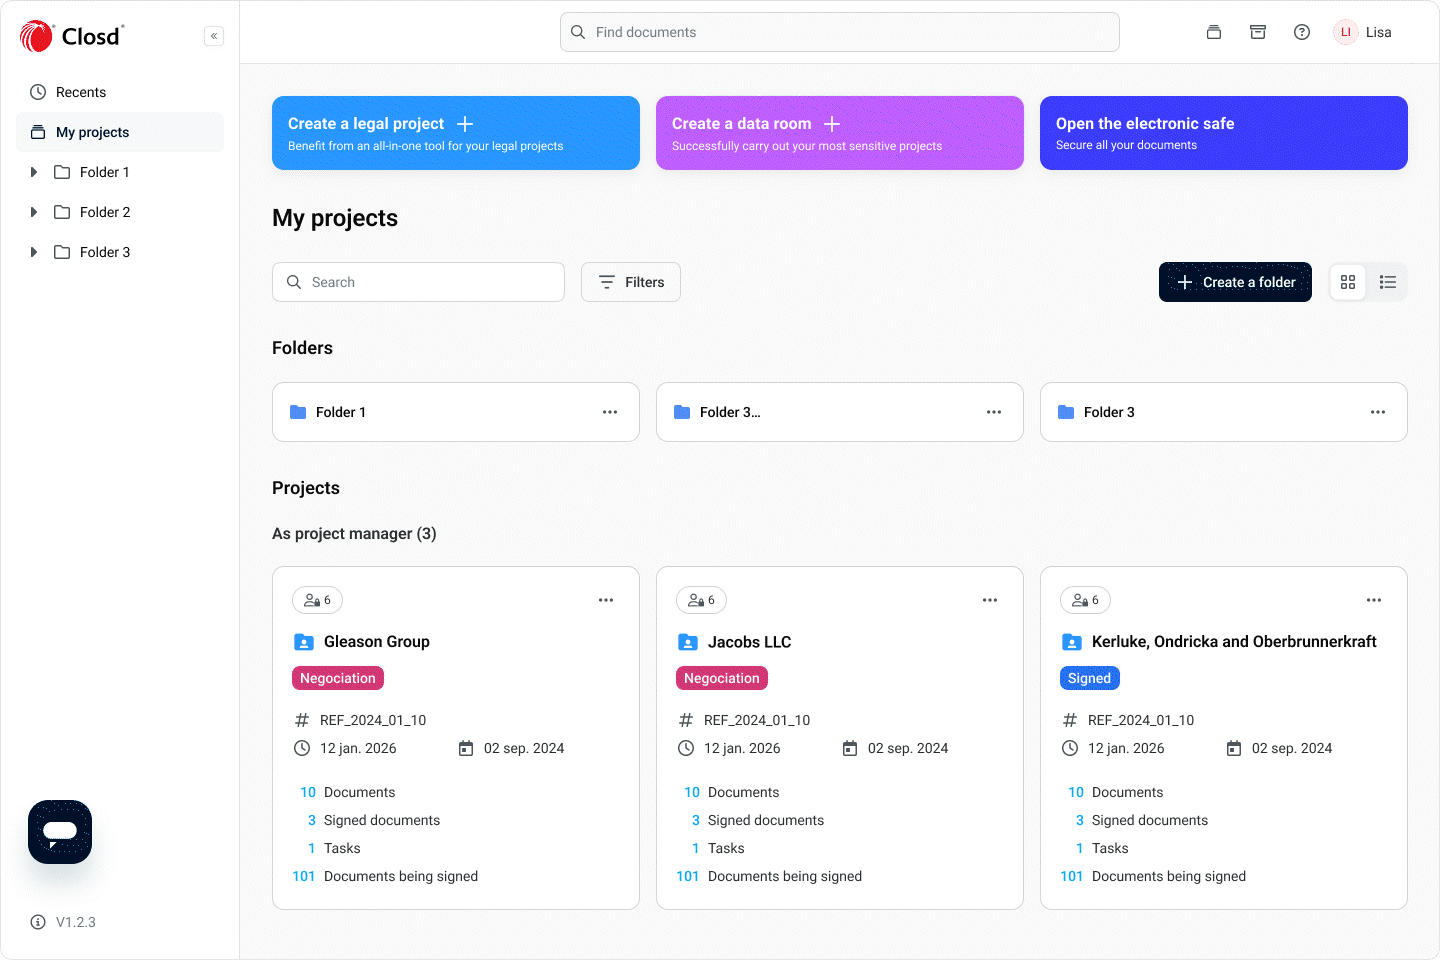This screenshot has height=960, width=1440.
Task: Expand Folder 3 in sidebar tree
Action: click(x=34, y=252)
